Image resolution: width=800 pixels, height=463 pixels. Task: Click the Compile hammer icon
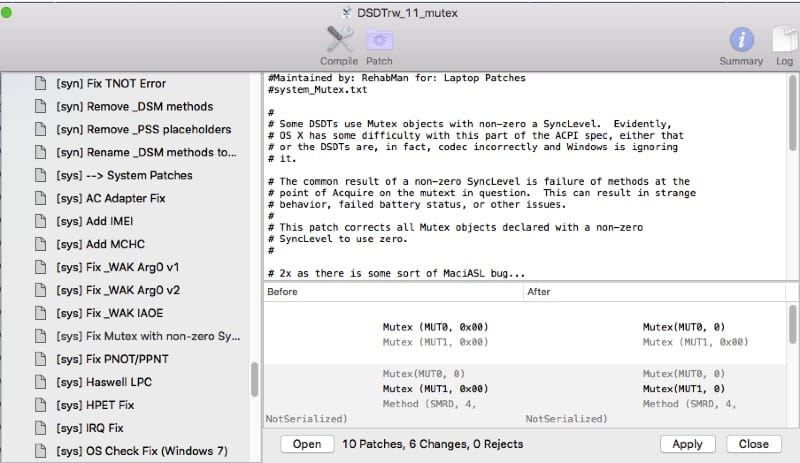pyautogui.click(x=339, y=40)
